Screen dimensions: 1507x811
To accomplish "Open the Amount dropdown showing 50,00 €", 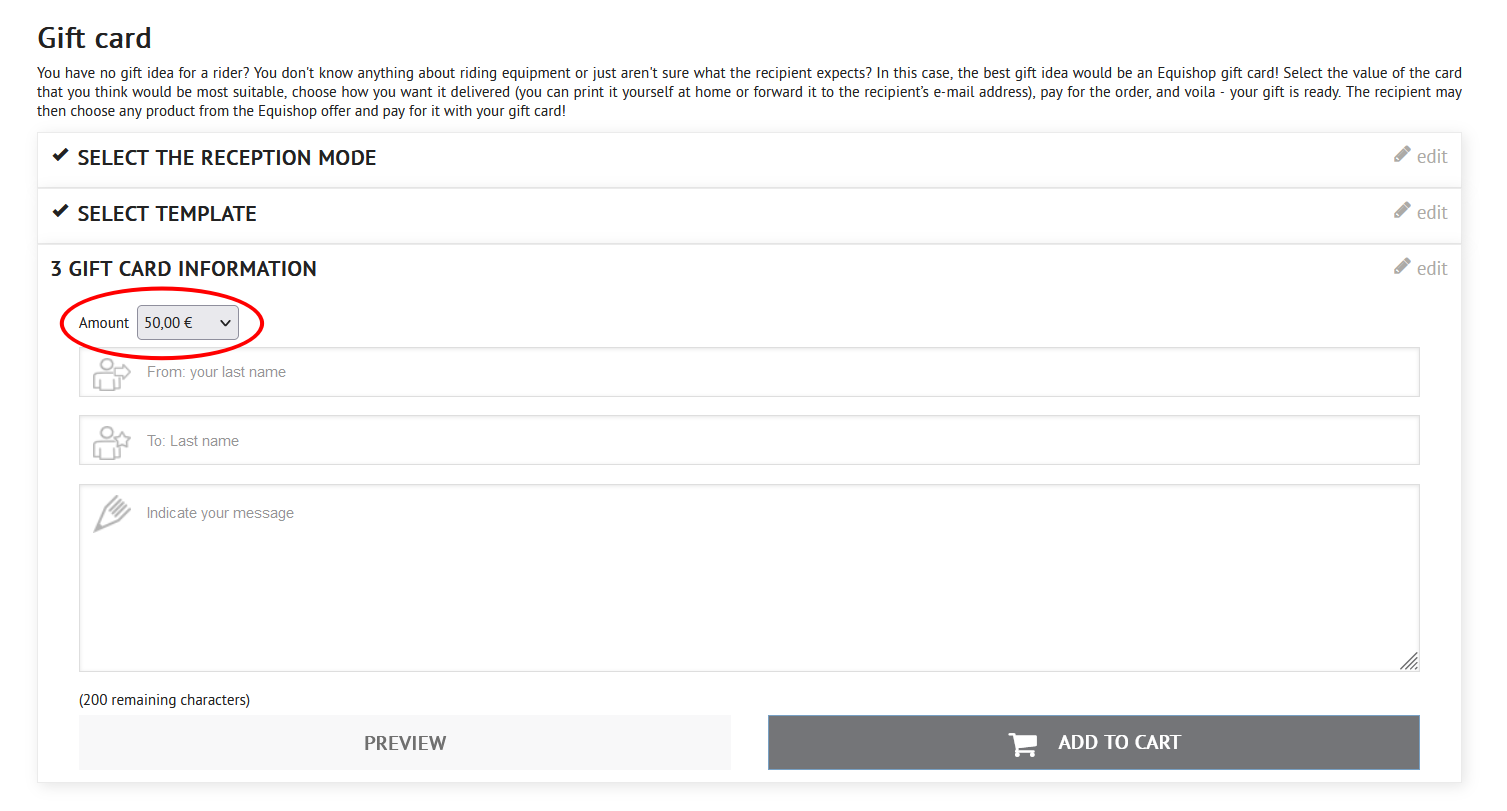I will (188, 323).
